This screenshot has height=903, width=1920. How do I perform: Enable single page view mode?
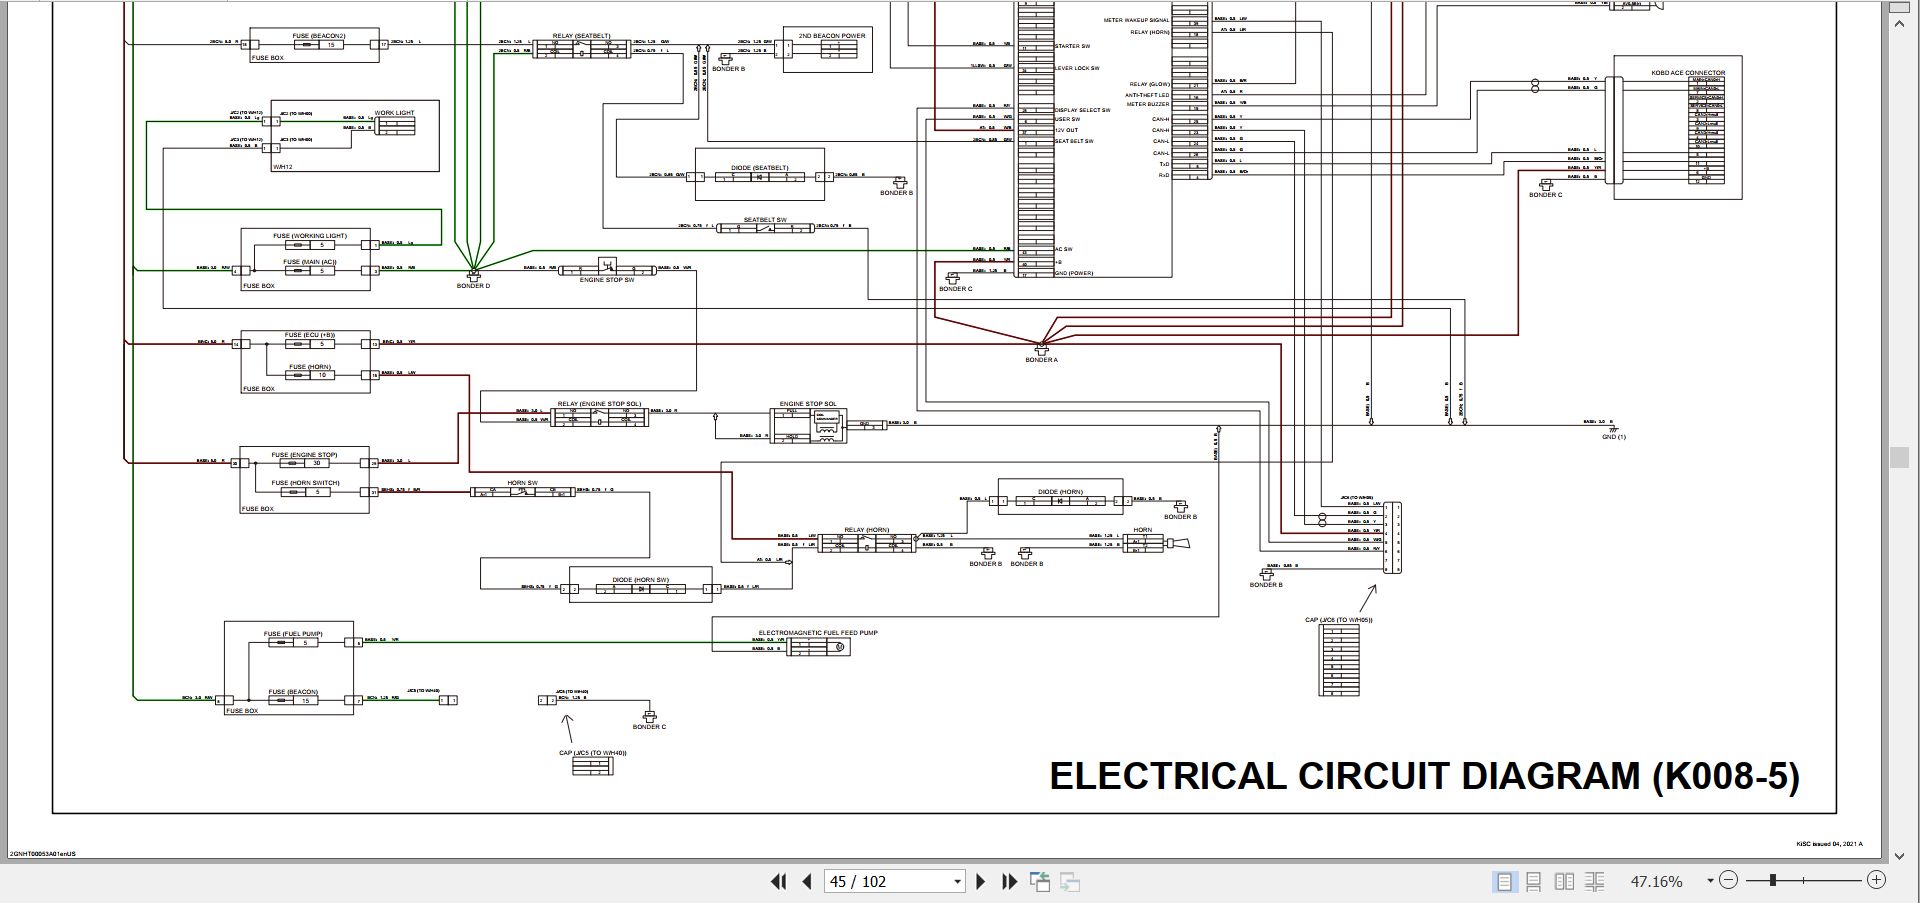click(1503, 881)
